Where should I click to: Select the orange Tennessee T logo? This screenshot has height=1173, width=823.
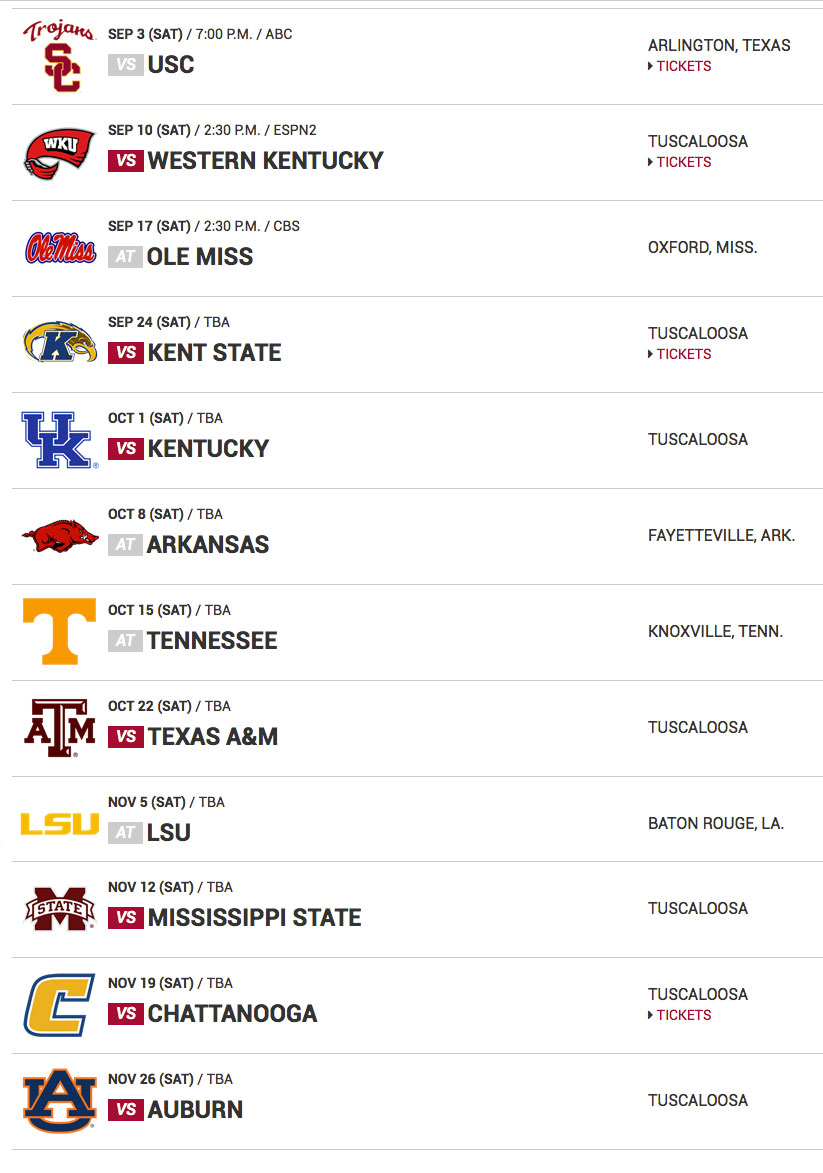(x=60, y=631)
